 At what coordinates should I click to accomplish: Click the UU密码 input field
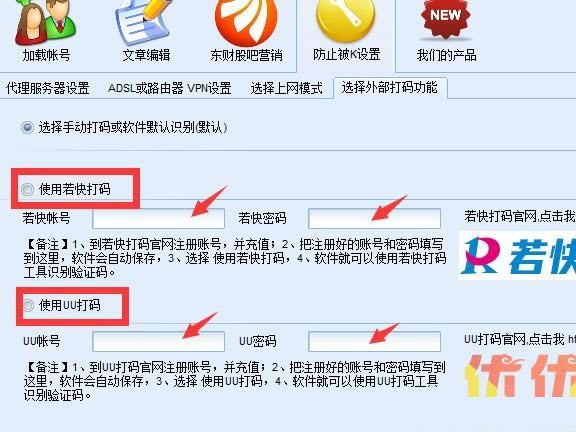pos(375,341)
